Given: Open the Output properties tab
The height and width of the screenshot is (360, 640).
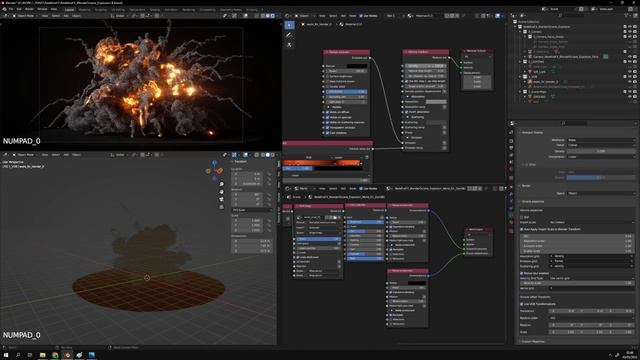Looking at the screenshot, I should [511, 148].
